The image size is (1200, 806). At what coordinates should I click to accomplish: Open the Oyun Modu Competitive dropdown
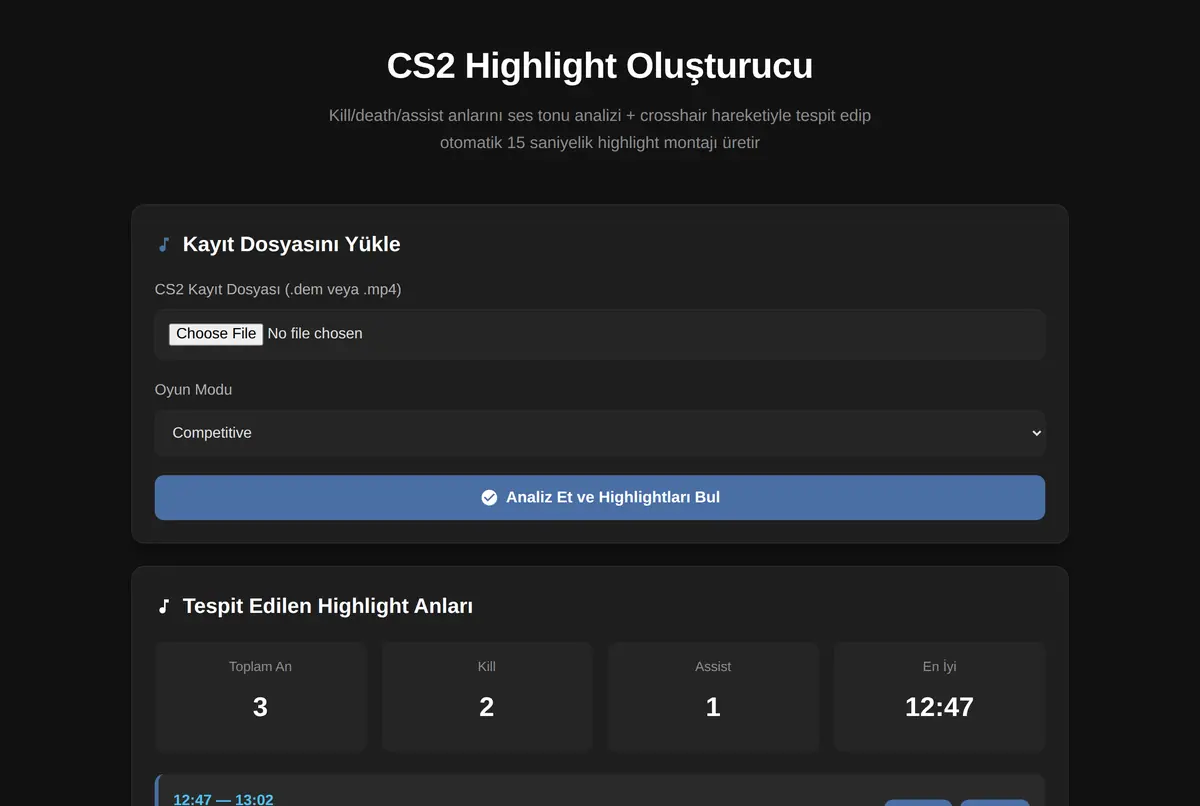pyautogui.click(x=600, y=433)
